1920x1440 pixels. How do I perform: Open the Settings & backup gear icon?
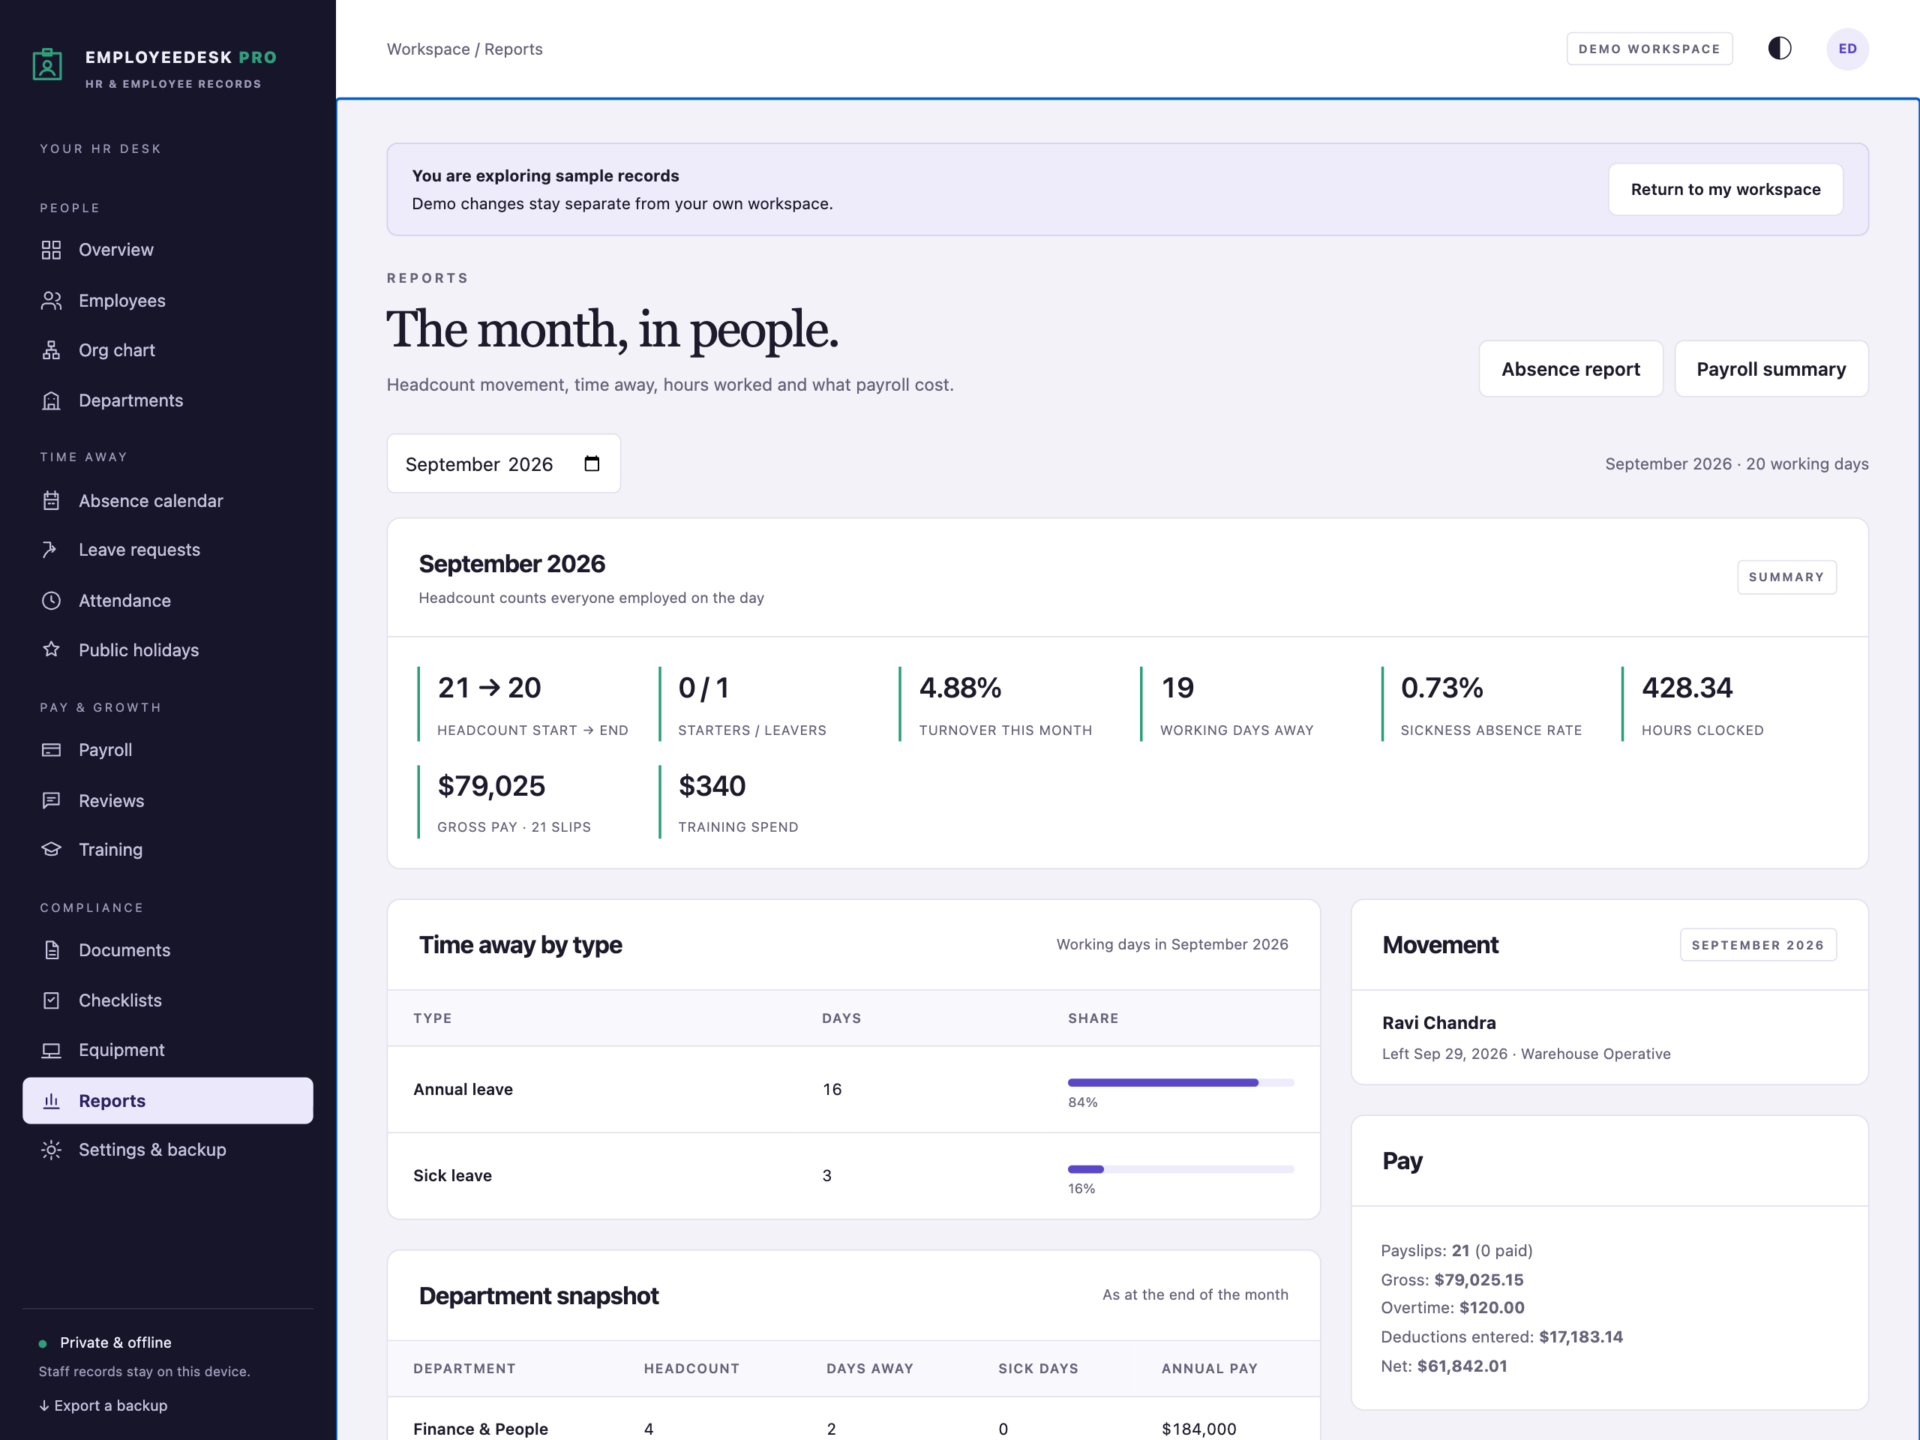pyautogui.click(x=51, y=1150)
